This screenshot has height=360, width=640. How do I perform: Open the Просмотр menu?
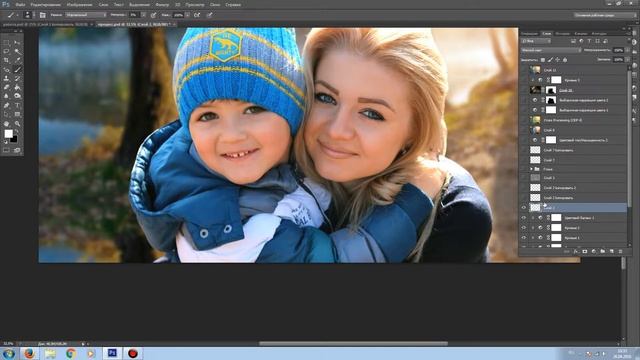(x=195, y=4)
